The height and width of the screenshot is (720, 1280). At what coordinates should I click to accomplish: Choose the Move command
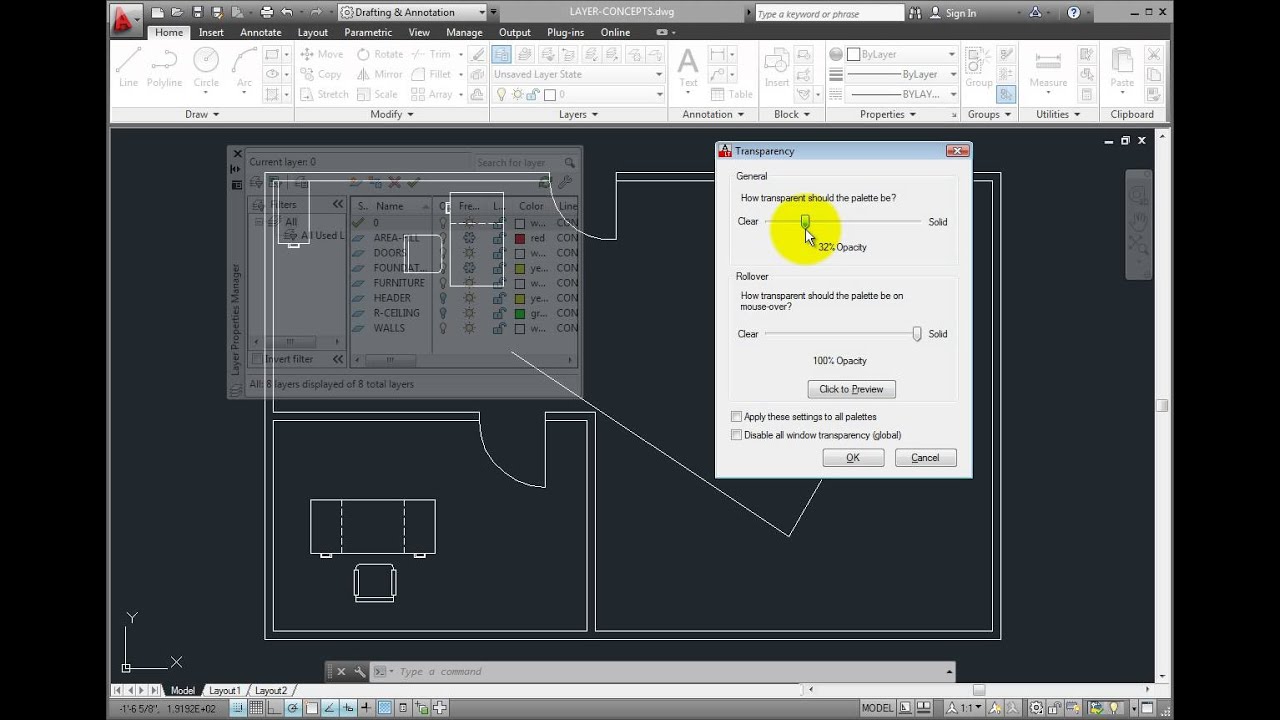click(x=321, y=54)
